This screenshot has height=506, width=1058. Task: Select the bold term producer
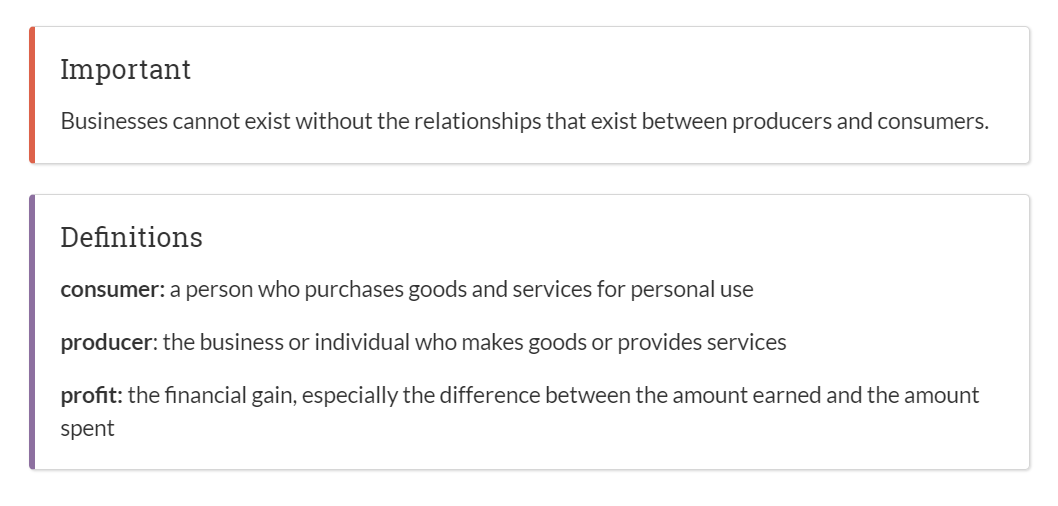[x=107, y=343]
